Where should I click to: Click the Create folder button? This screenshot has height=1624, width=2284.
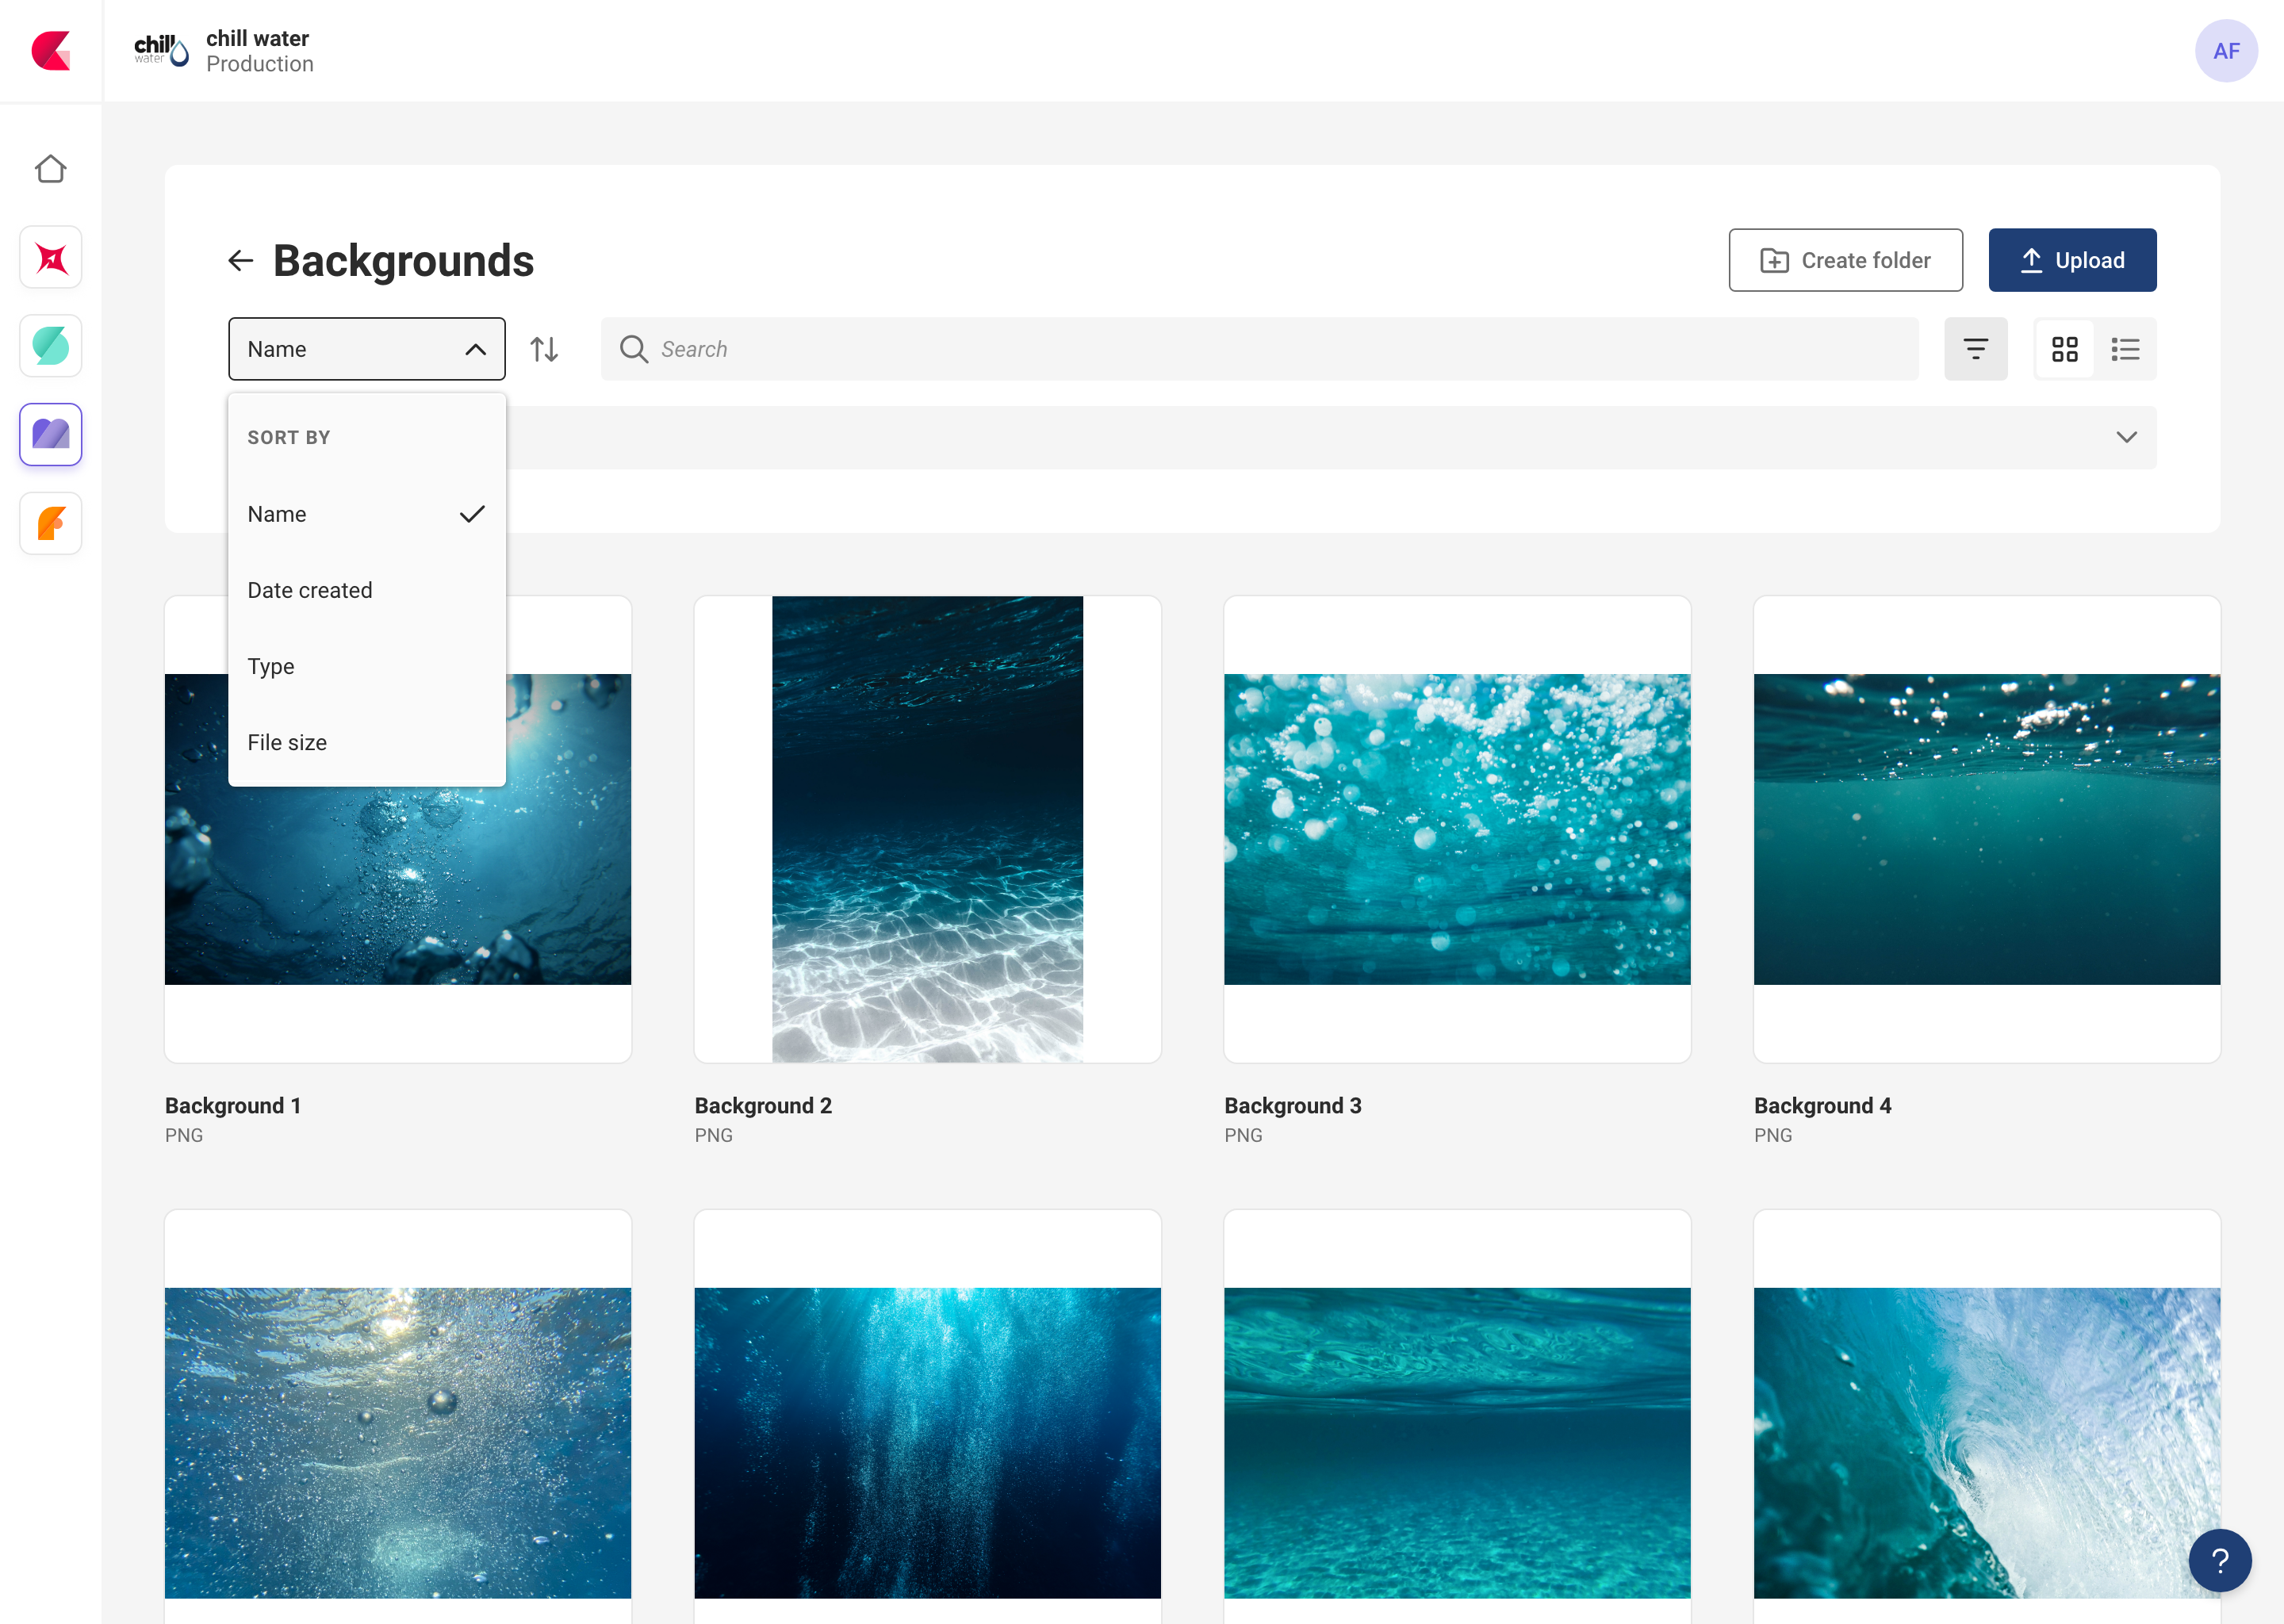pos(1845,260)
